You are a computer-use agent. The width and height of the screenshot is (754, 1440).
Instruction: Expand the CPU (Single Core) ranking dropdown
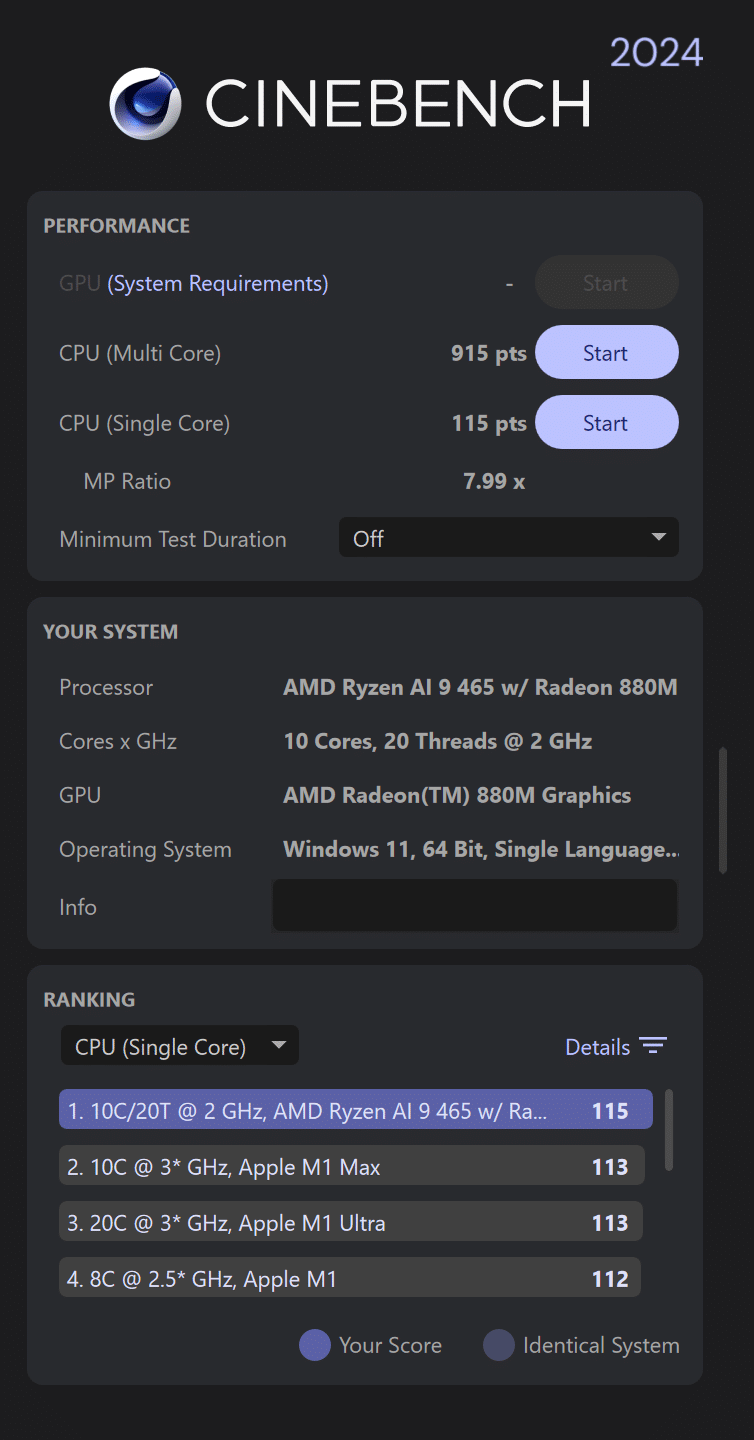pyautogui.click(x=179, y=1047)
